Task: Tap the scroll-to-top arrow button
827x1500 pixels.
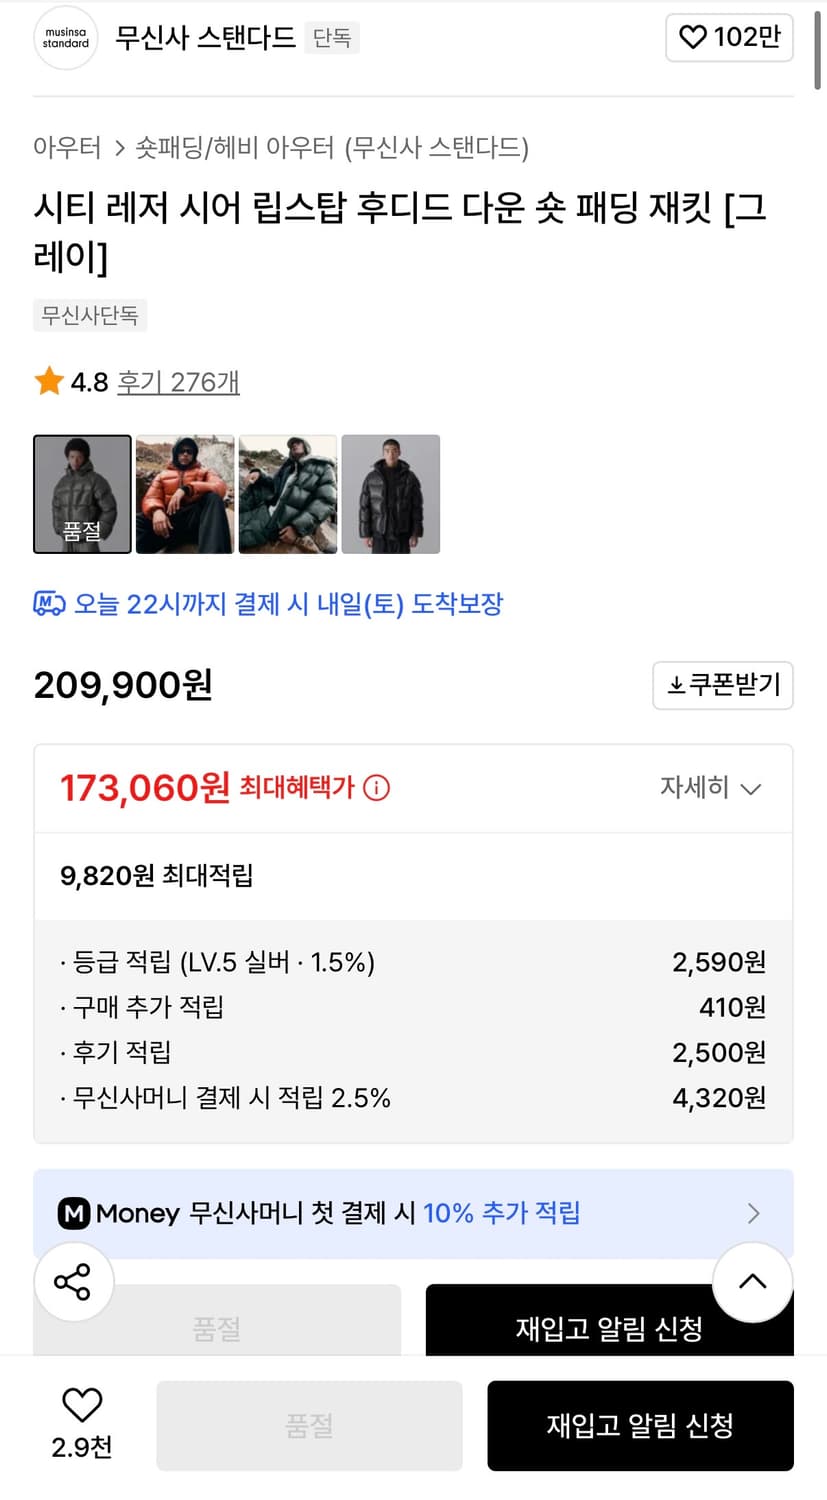Action: click(x=752, y=1281)
